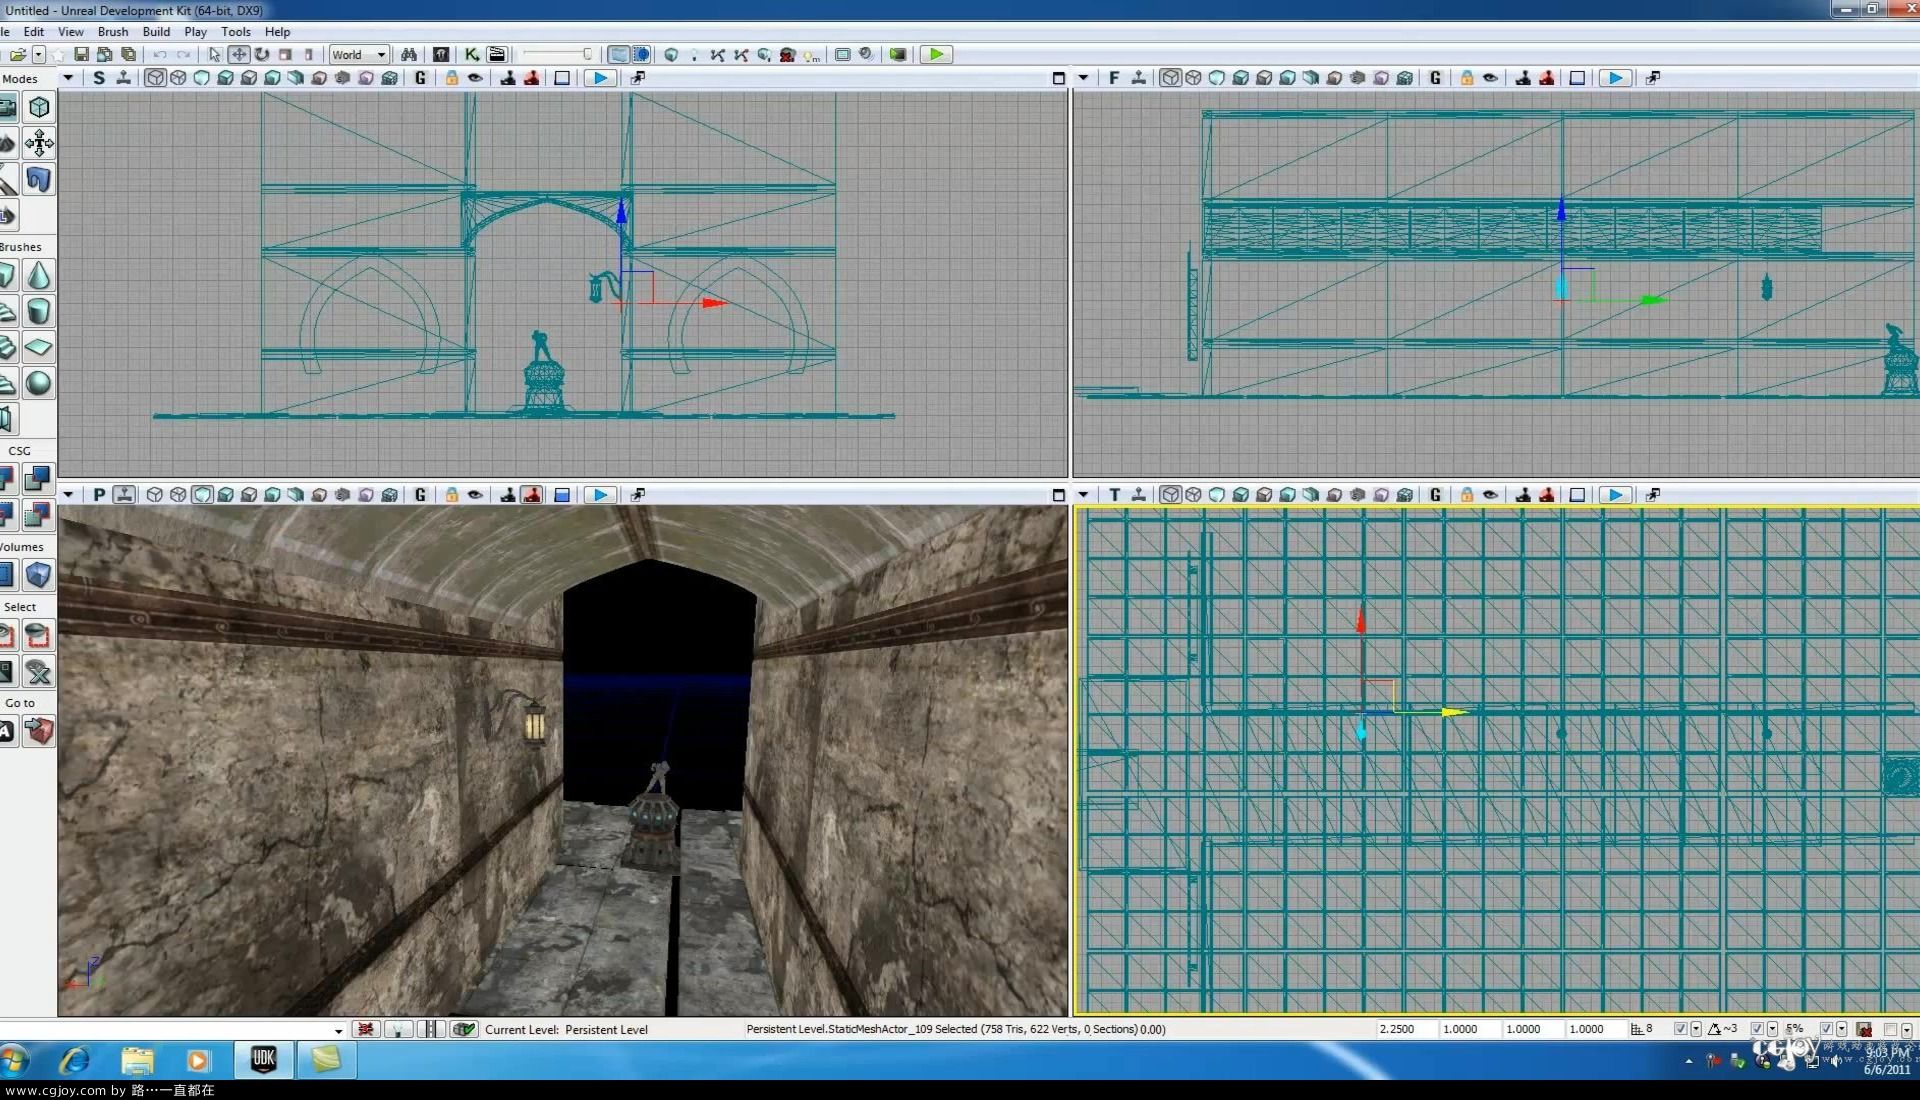Select the rotate widget mode in toolbar
This screenshot has height=1100, width=1920.
click(x=262, y=55)
